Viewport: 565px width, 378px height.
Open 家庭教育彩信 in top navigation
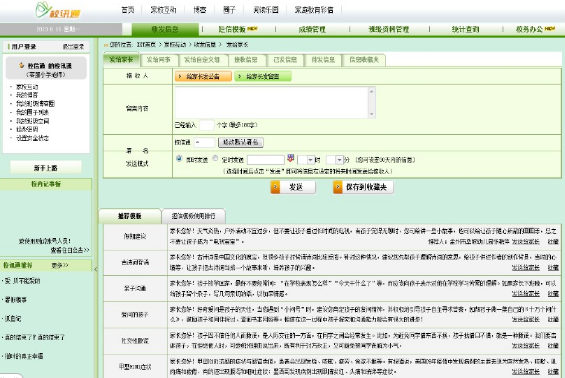click(314, 10)
